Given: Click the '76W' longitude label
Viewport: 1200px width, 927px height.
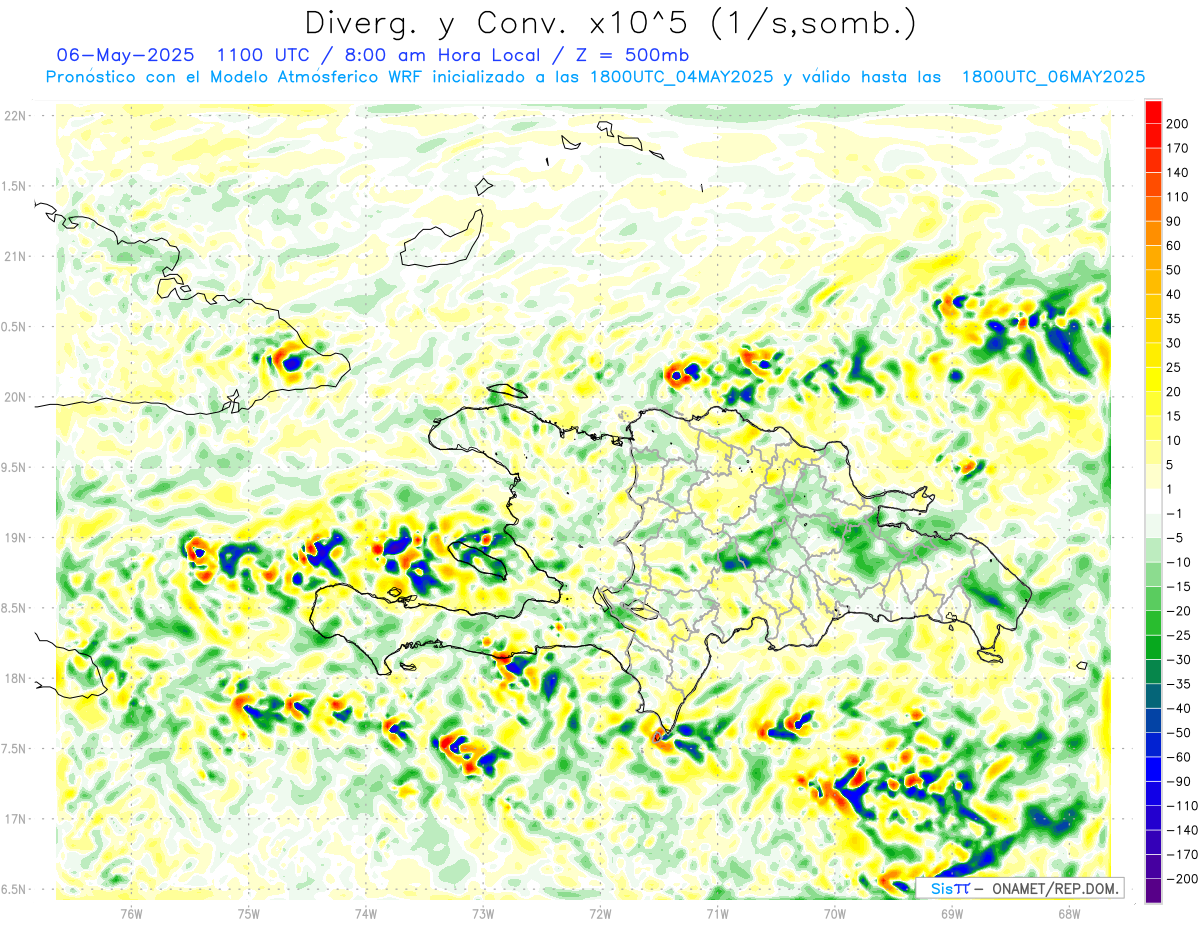Looking at the screenshot, I should (x=131, y=914).
